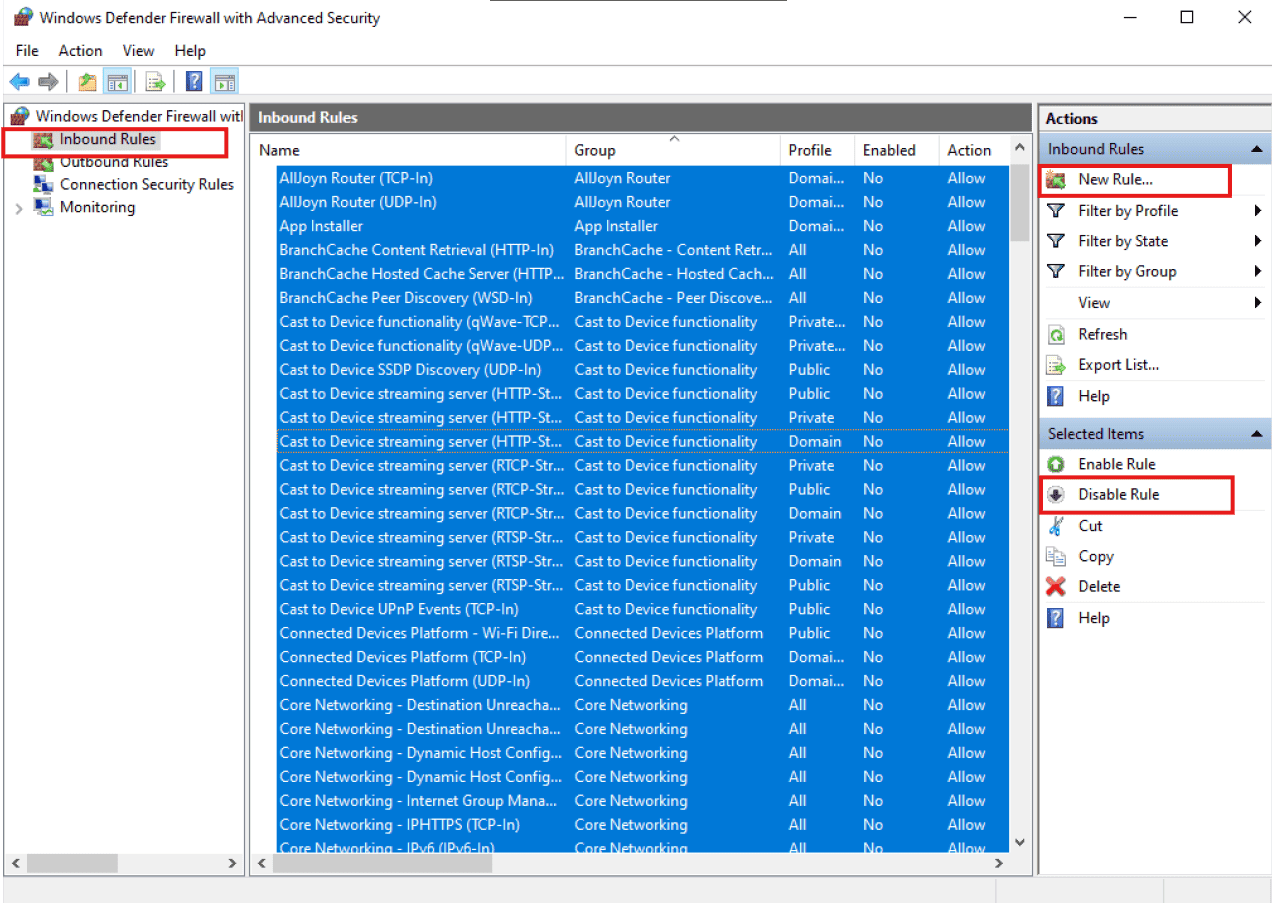The image size is (1272, 903).
Task: Sort by the Name column header
Action: click(x=408, y=150)
